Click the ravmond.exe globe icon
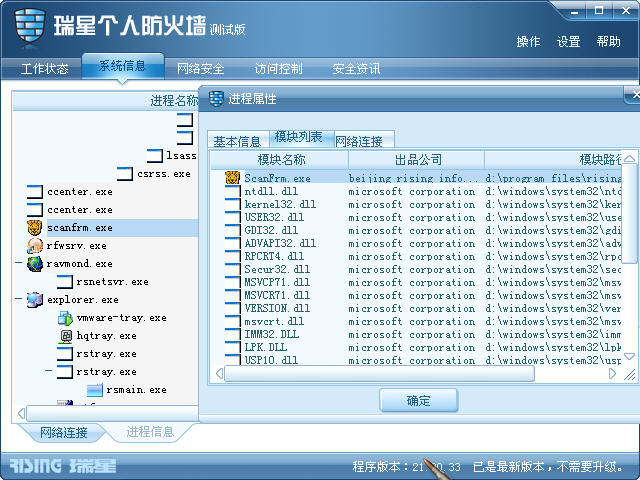 click(x=35, y=264)
